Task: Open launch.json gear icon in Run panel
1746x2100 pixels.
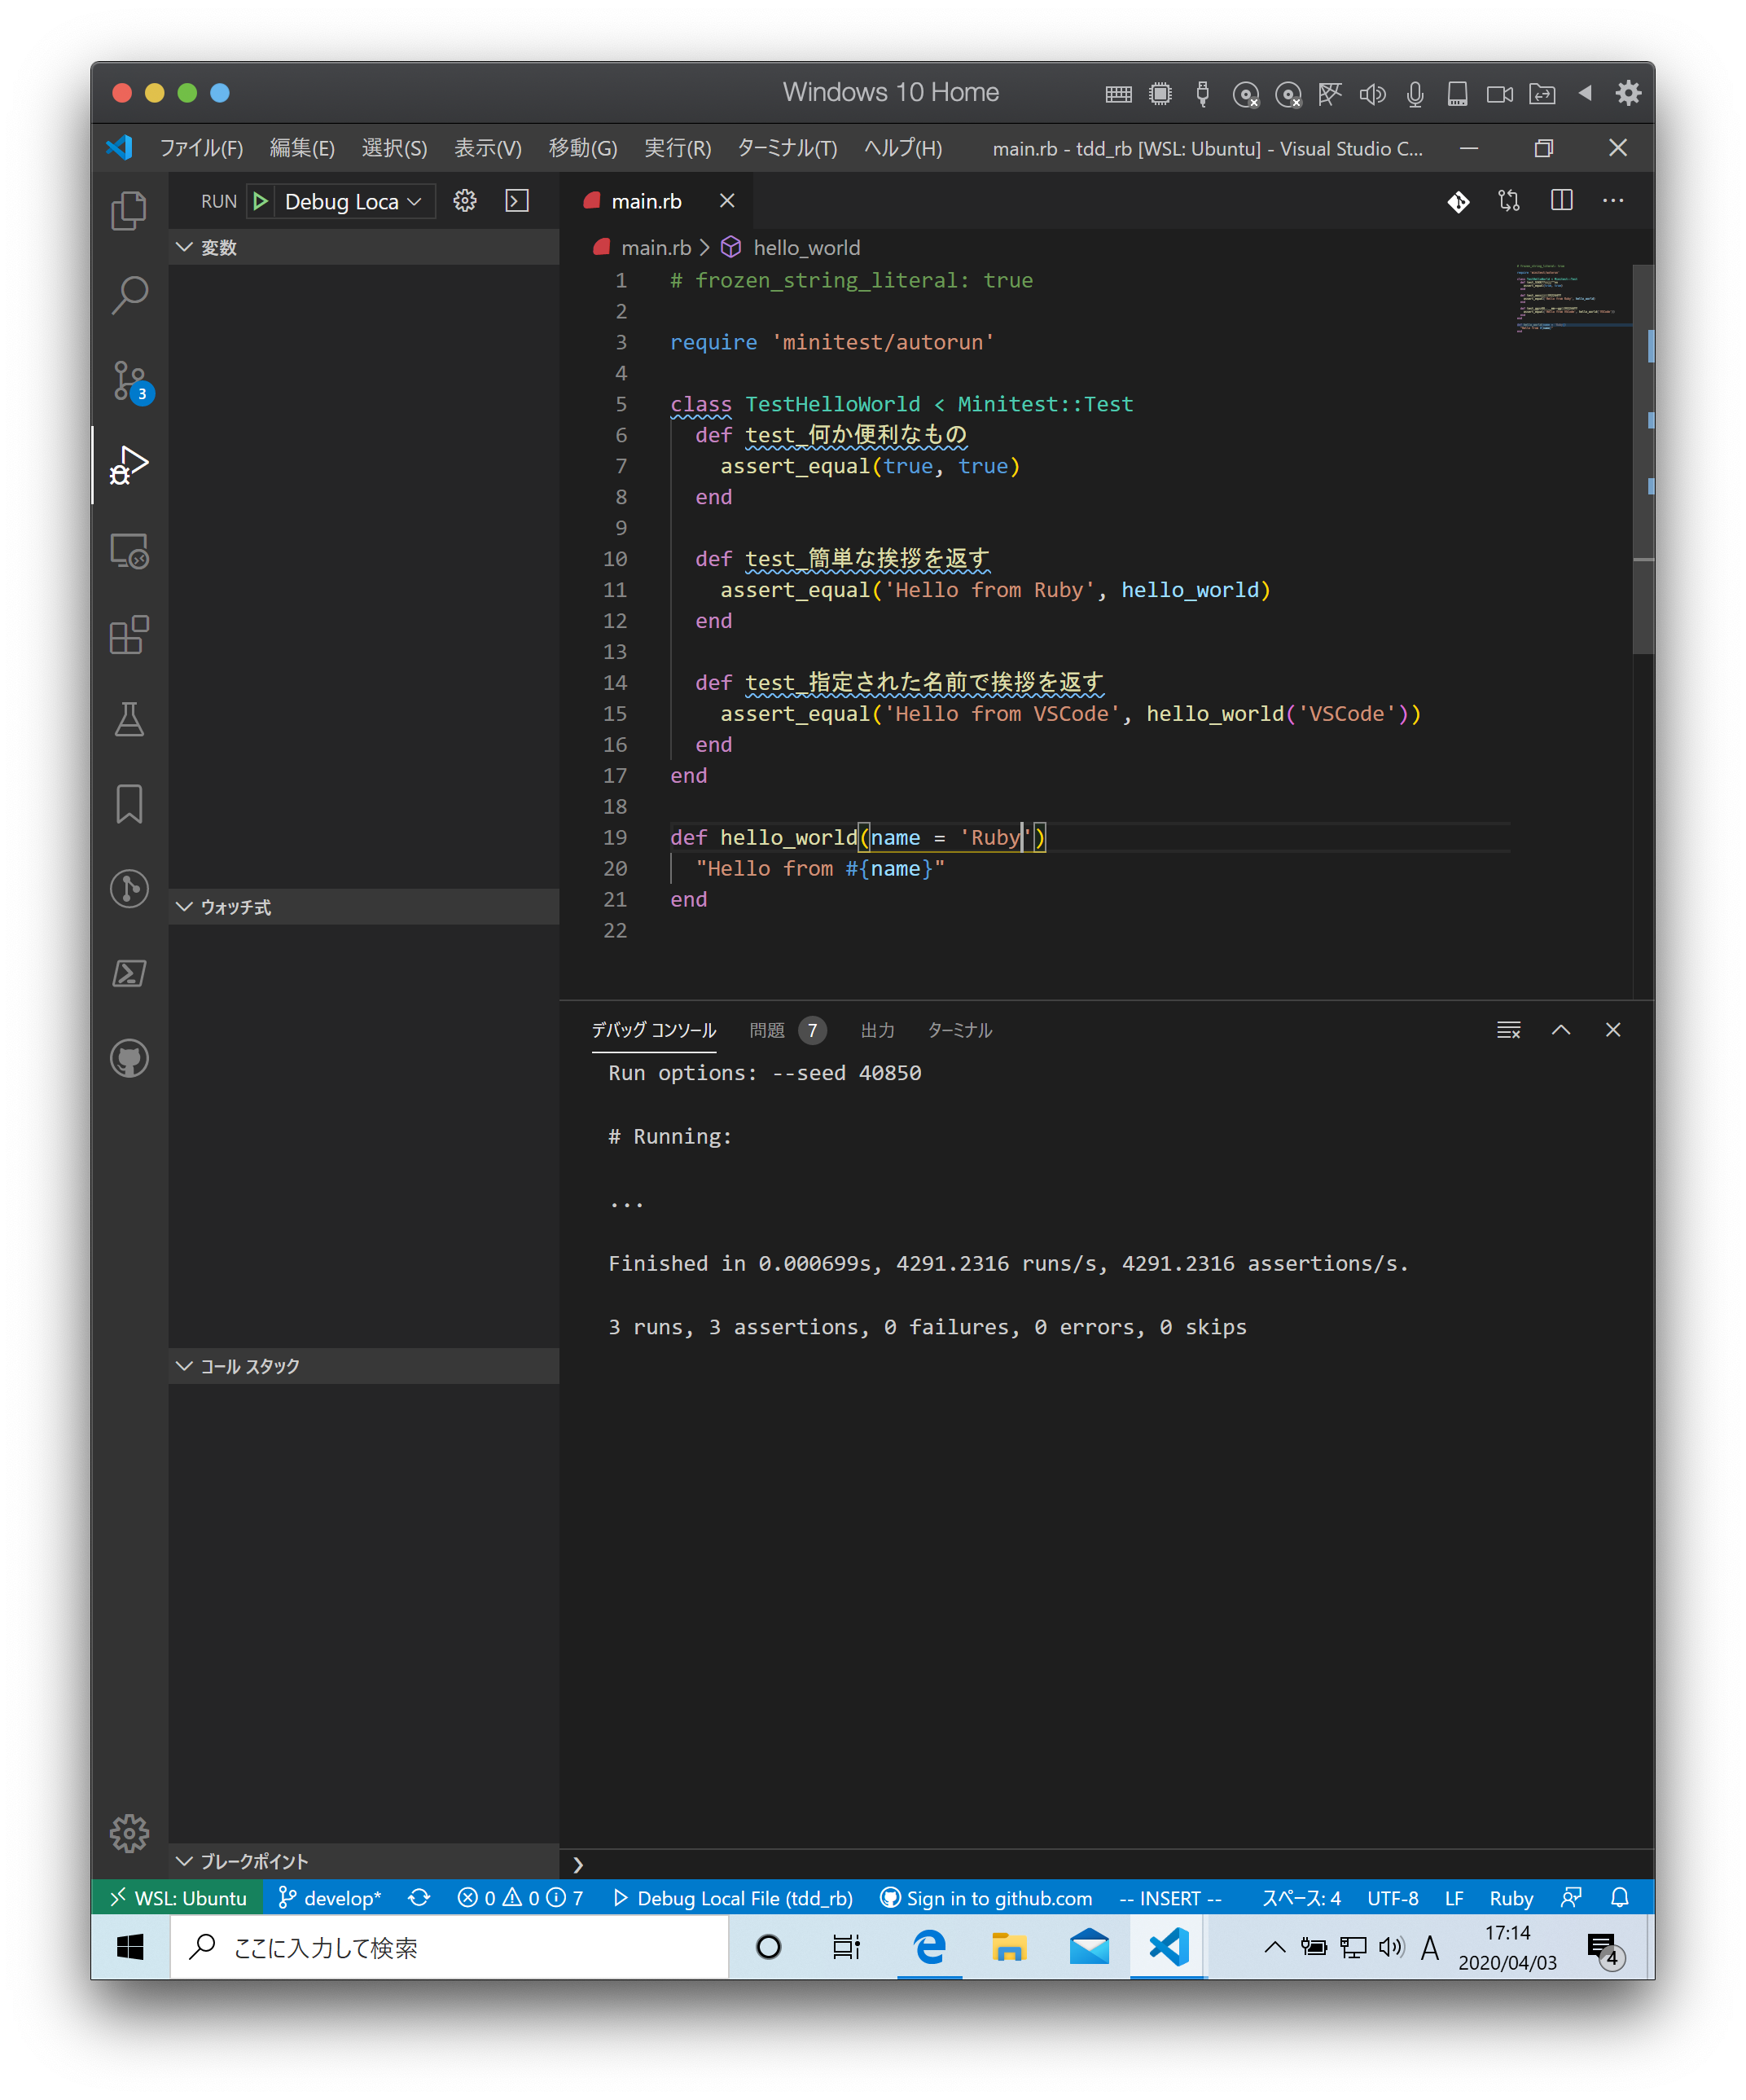Action: [x=465, y=201]
